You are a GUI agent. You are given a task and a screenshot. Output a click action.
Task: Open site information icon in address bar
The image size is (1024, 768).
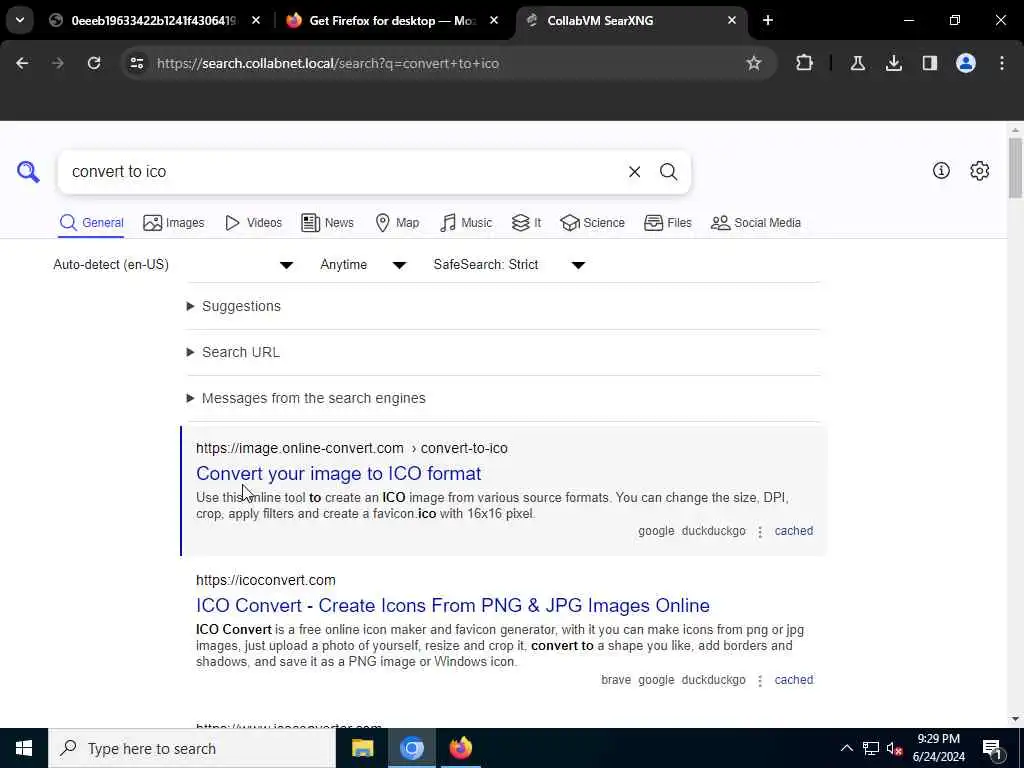(137, 63)
